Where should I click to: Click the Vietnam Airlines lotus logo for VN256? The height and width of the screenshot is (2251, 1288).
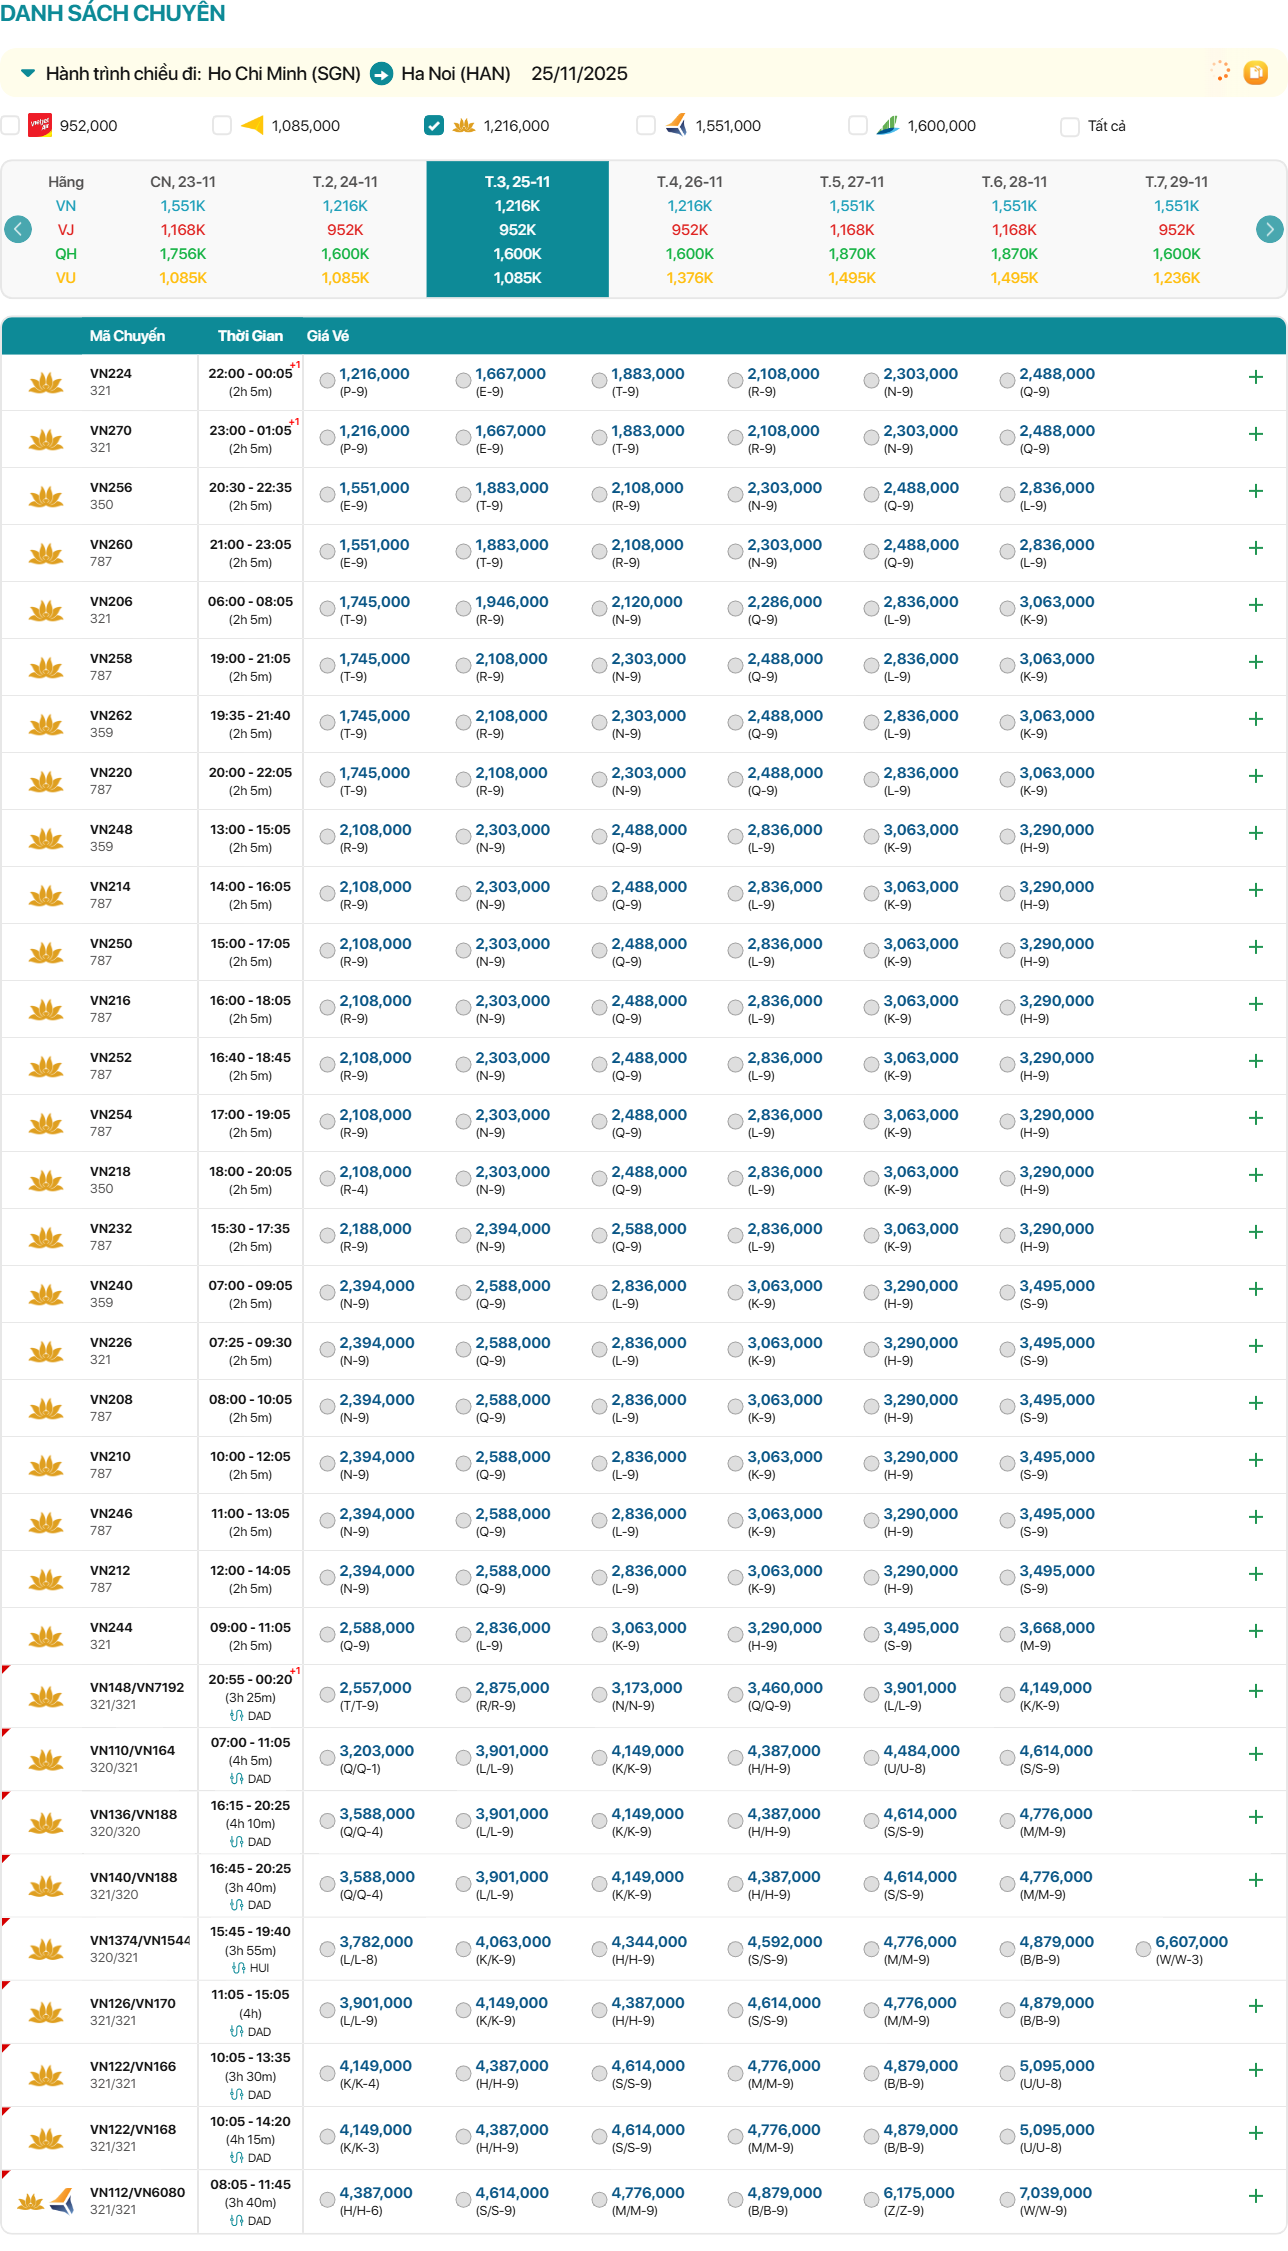tap(46, 496)
